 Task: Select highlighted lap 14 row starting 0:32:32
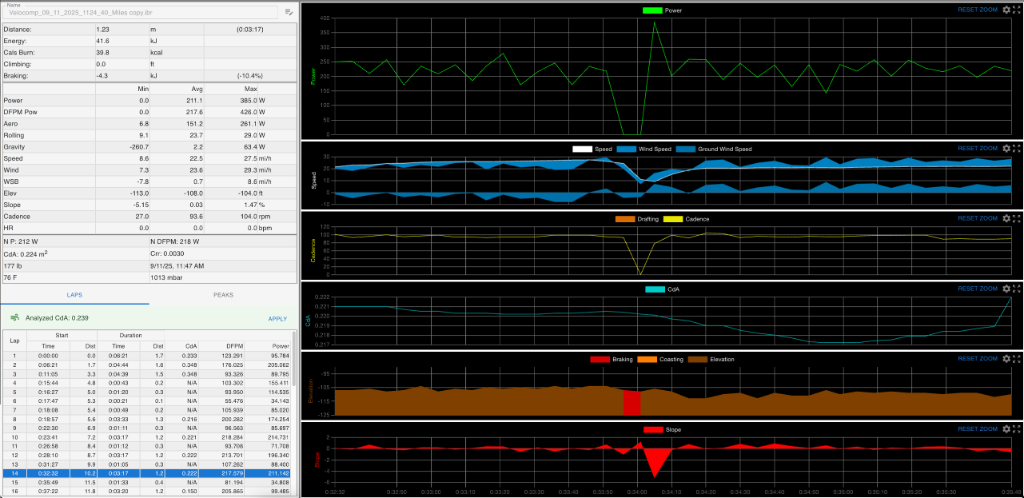(149, 471)
